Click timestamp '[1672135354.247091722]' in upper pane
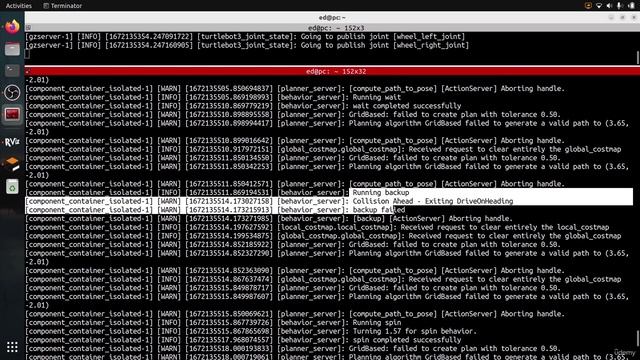Viewport: 640px width, 360px height. point(149,36)
